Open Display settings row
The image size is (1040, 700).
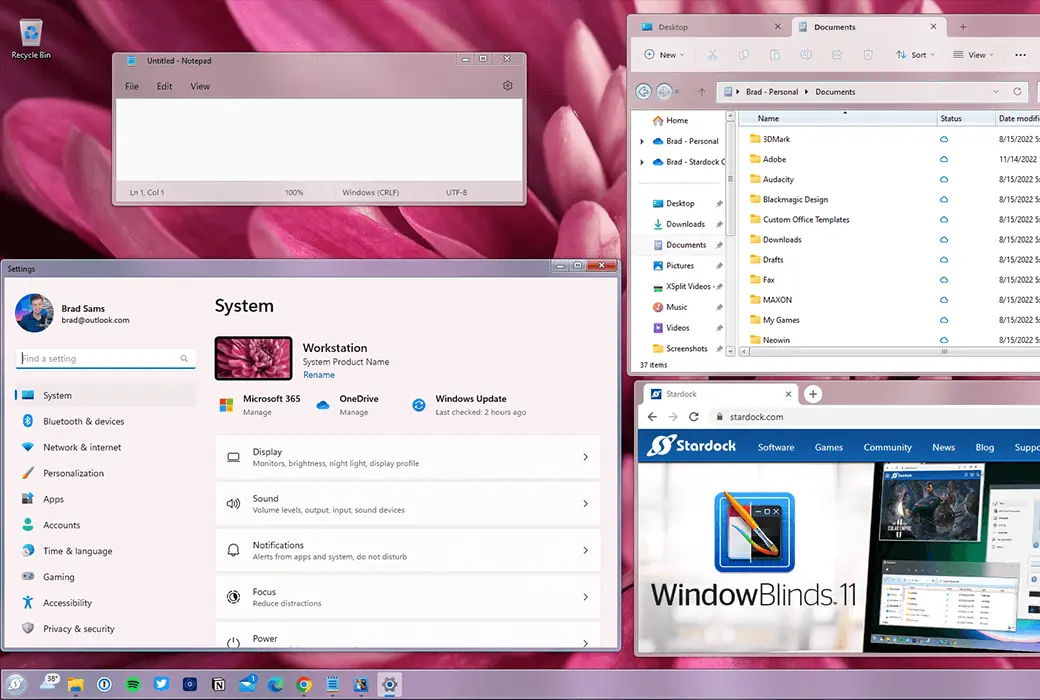[x=408, y=457]
